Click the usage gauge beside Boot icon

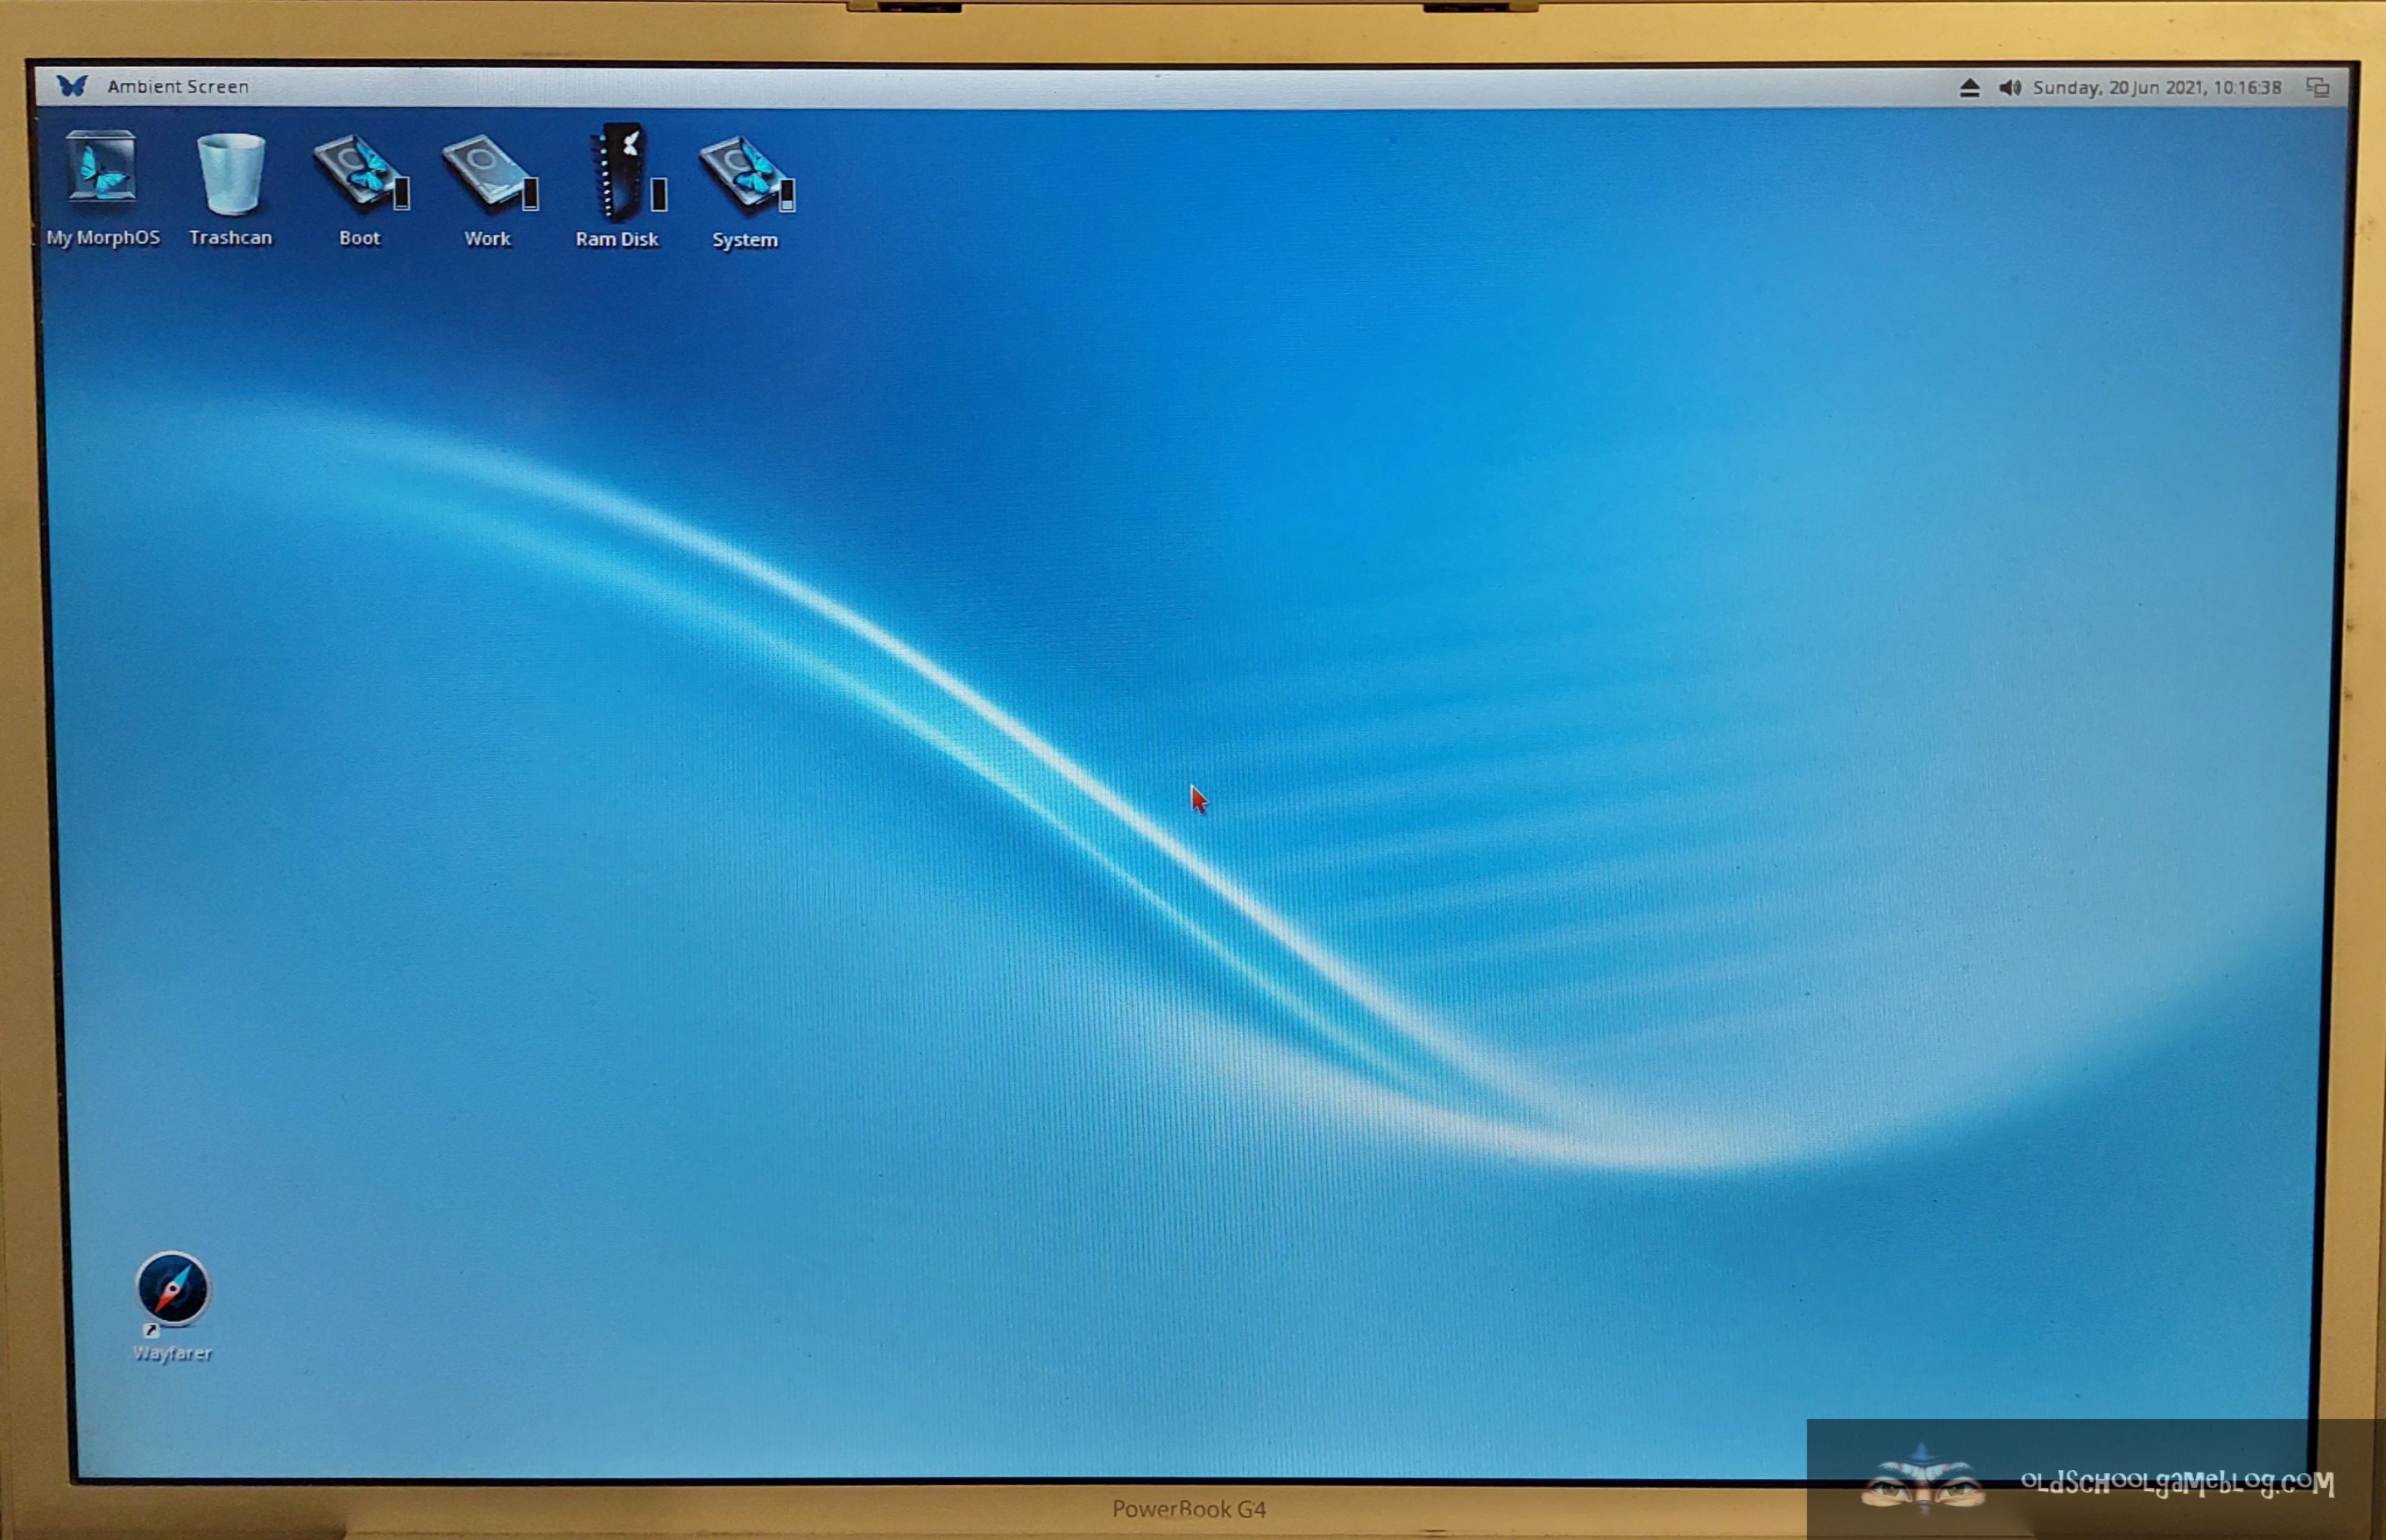point(401,193)
